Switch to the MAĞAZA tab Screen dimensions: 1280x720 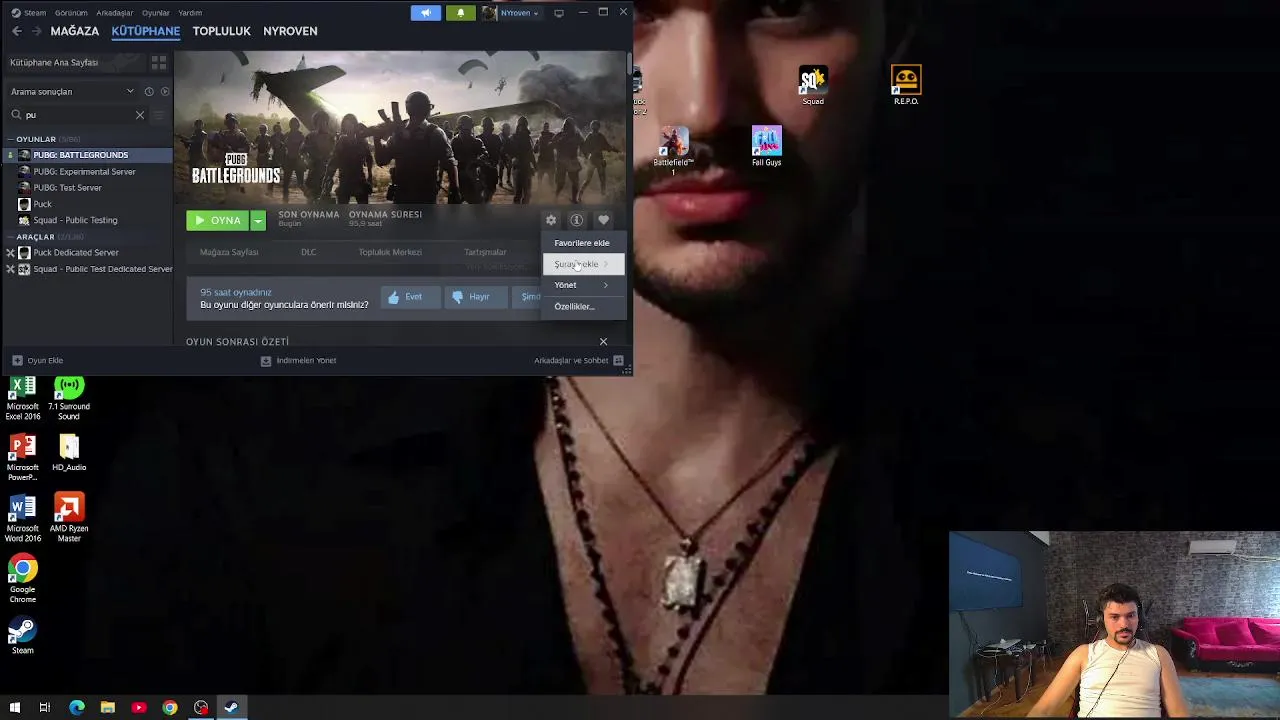[75, 31]
